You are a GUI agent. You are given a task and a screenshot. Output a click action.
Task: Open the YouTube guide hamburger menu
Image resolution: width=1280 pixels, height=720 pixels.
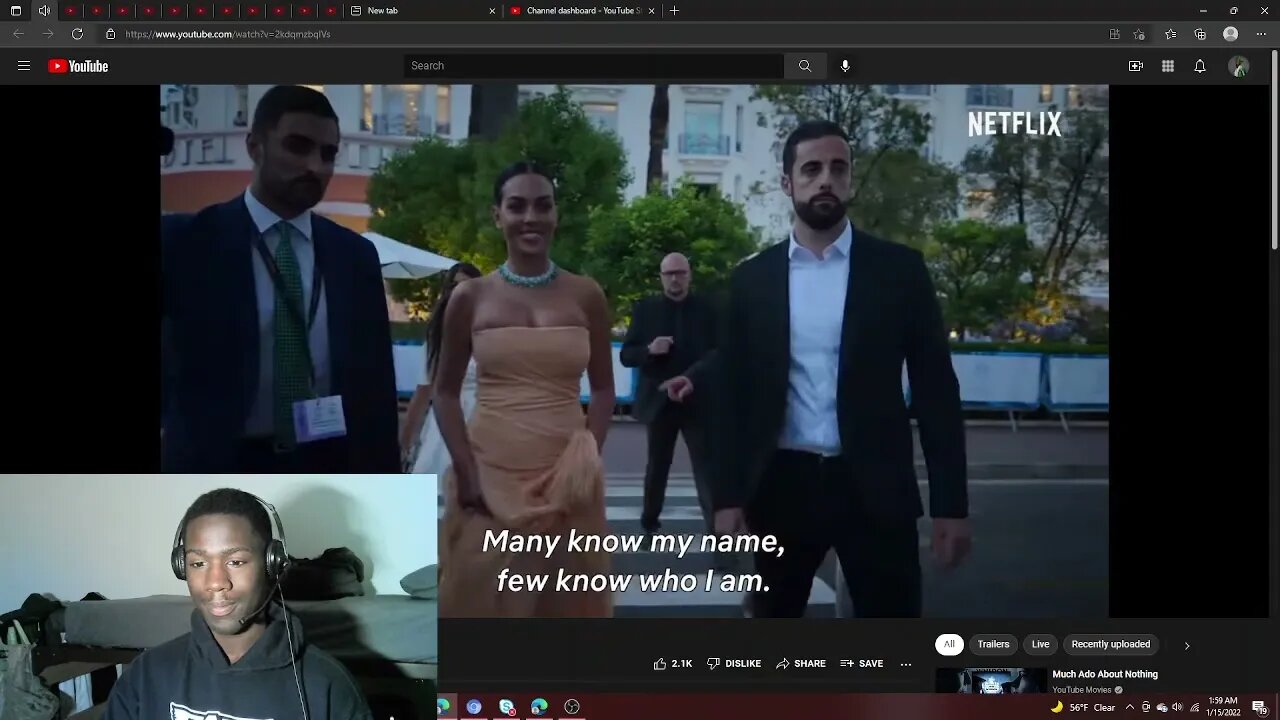pos(24,66)
